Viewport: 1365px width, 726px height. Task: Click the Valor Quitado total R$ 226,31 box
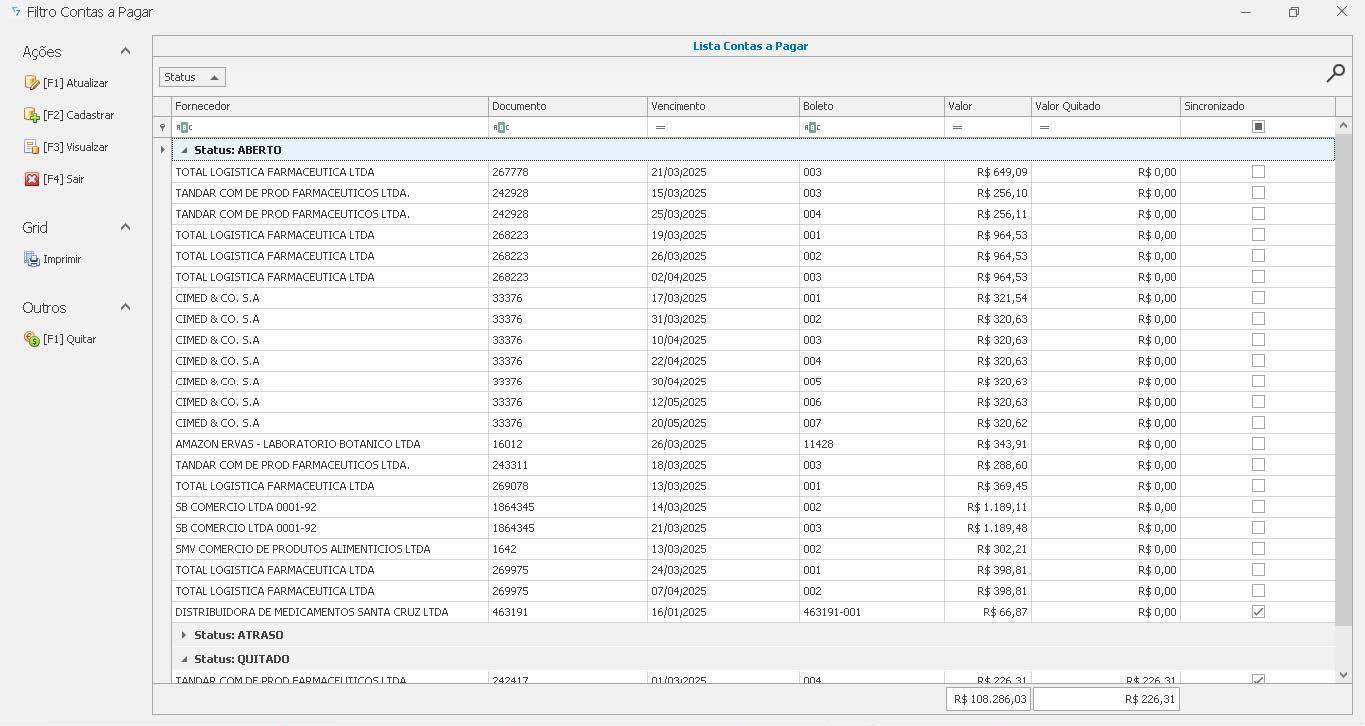(1106, 699)
